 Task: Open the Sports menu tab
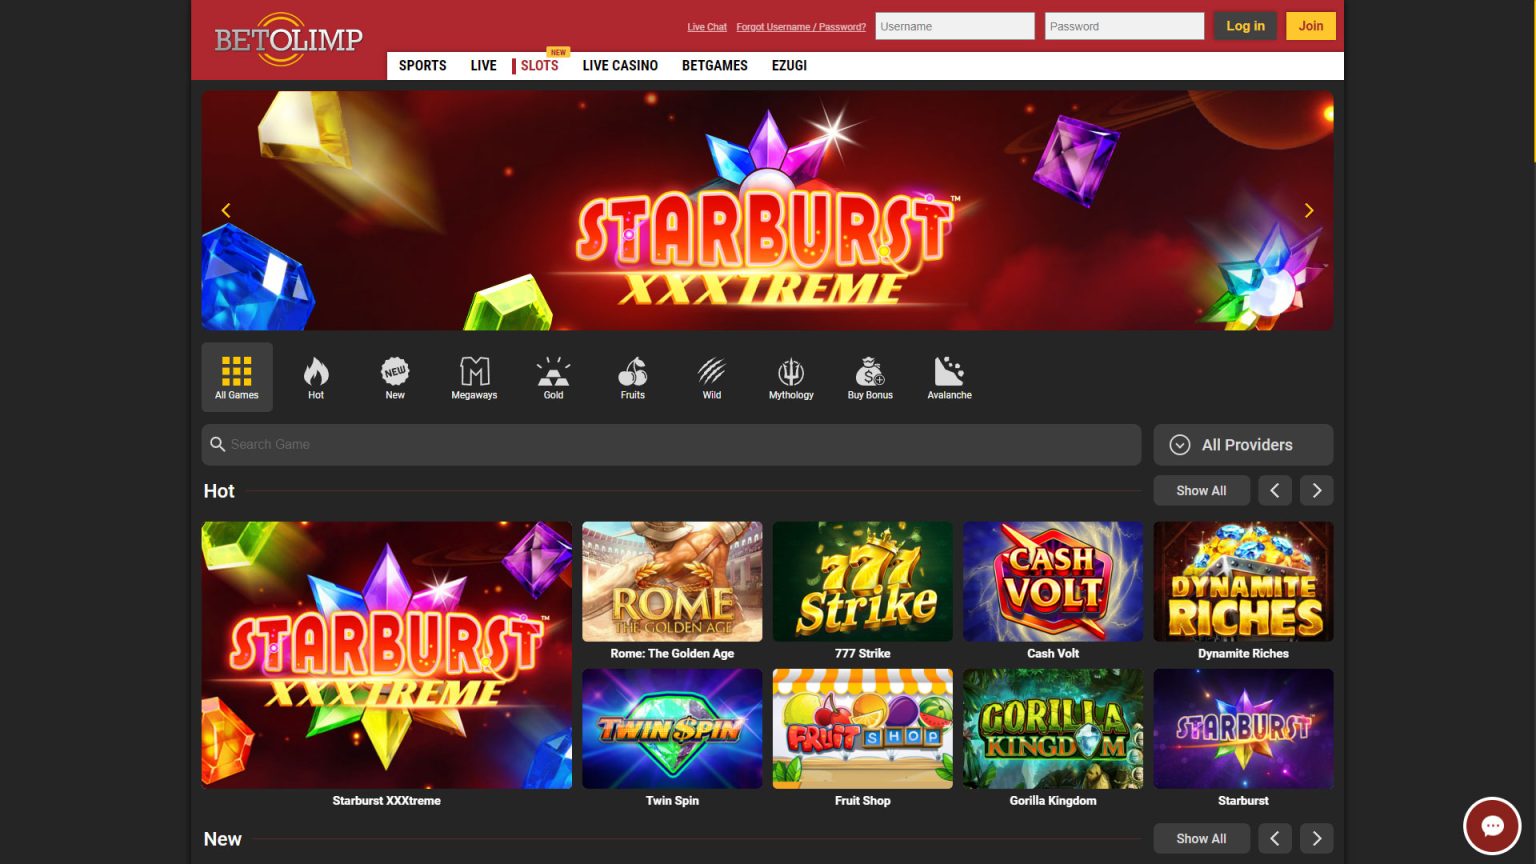(x=423, y=65)
